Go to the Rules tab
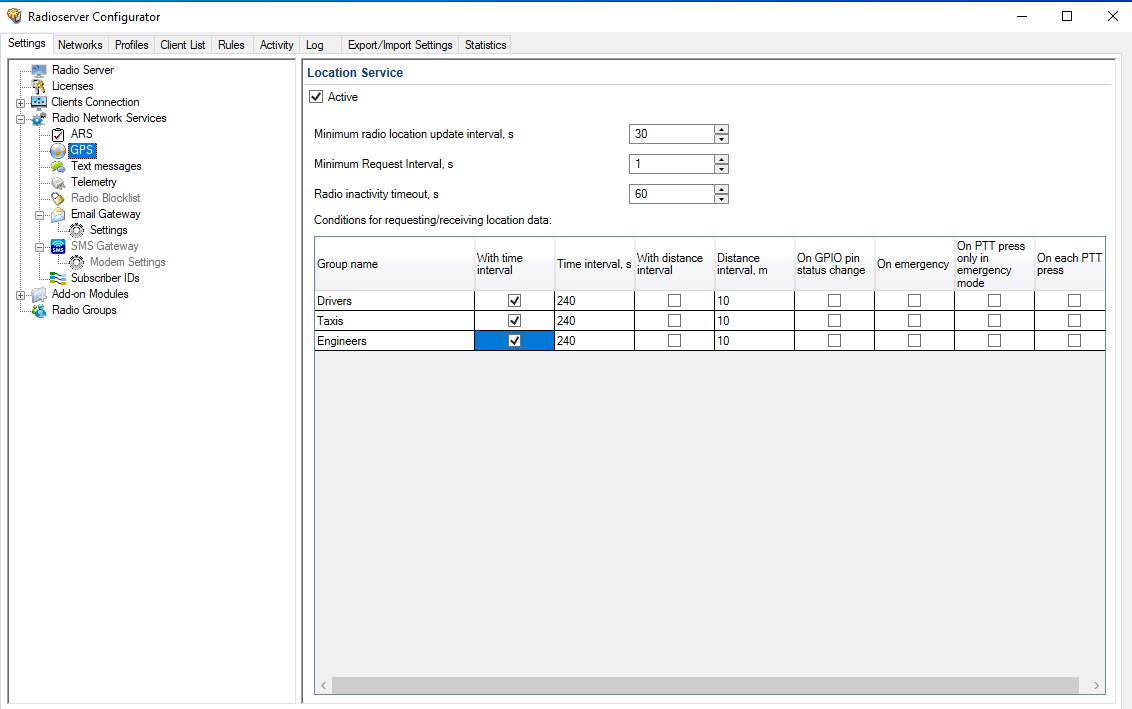This screenshot has height=709, width=1132. pos(231,45)
